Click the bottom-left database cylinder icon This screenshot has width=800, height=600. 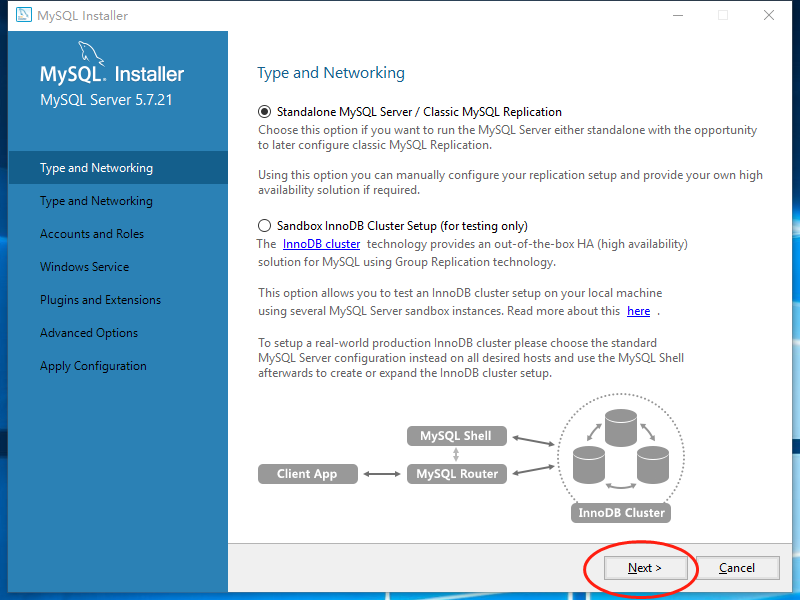pos(589,465)
